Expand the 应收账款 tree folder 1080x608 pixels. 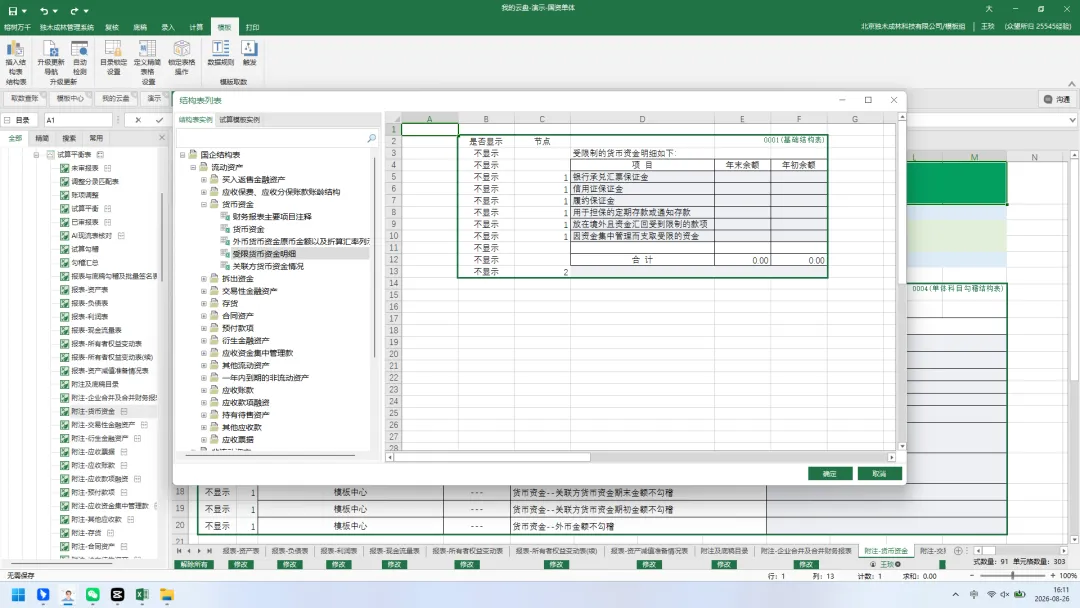204,390
